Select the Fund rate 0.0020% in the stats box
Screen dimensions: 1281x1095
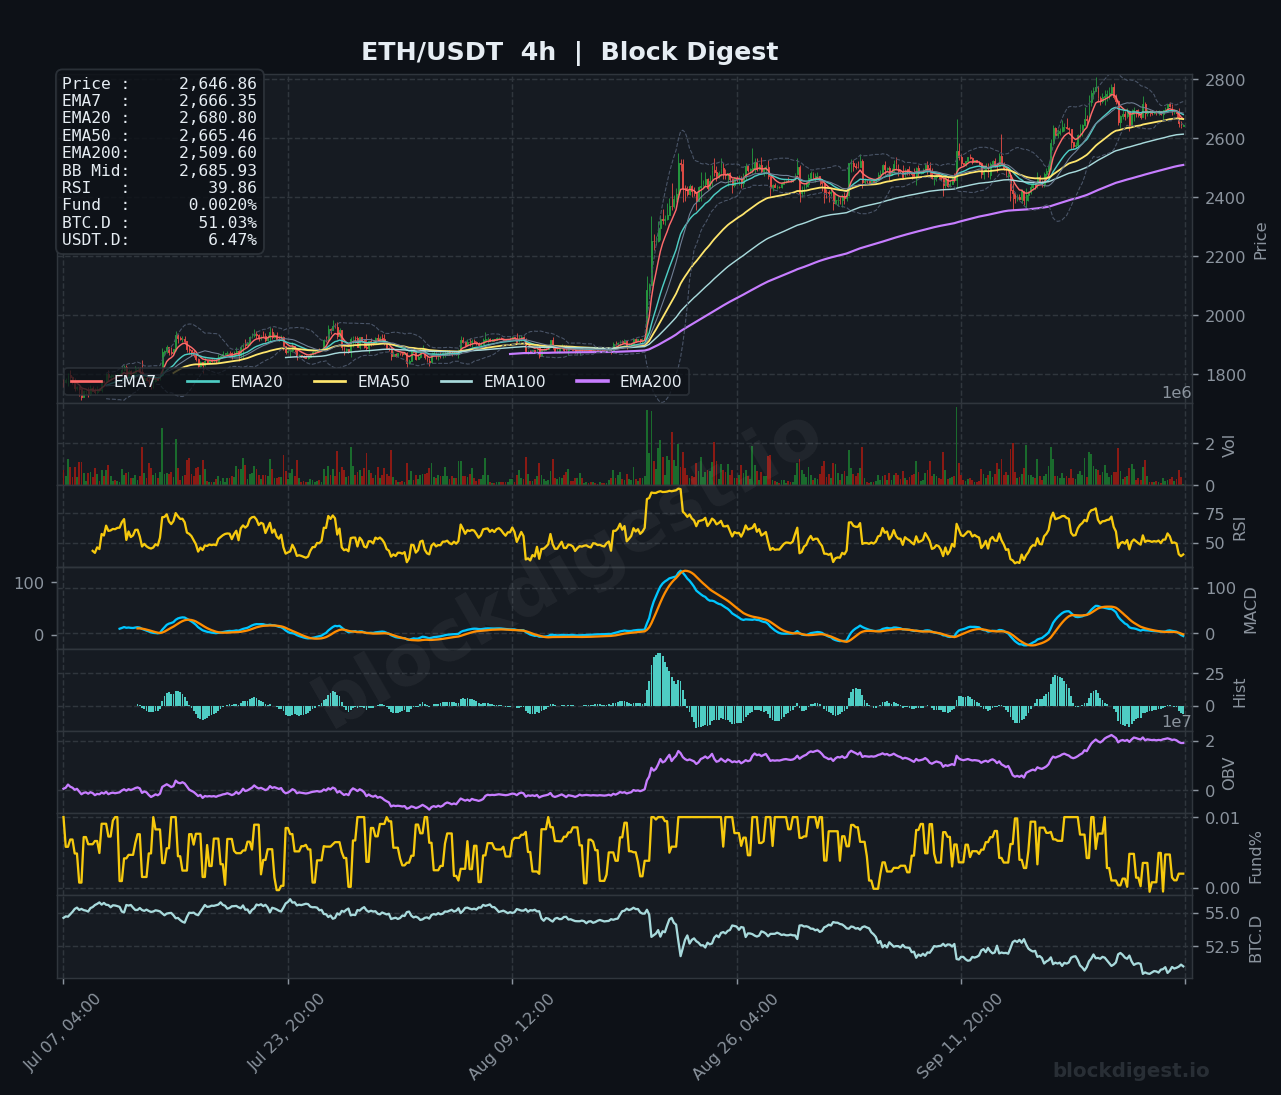(x=223, y=205)
